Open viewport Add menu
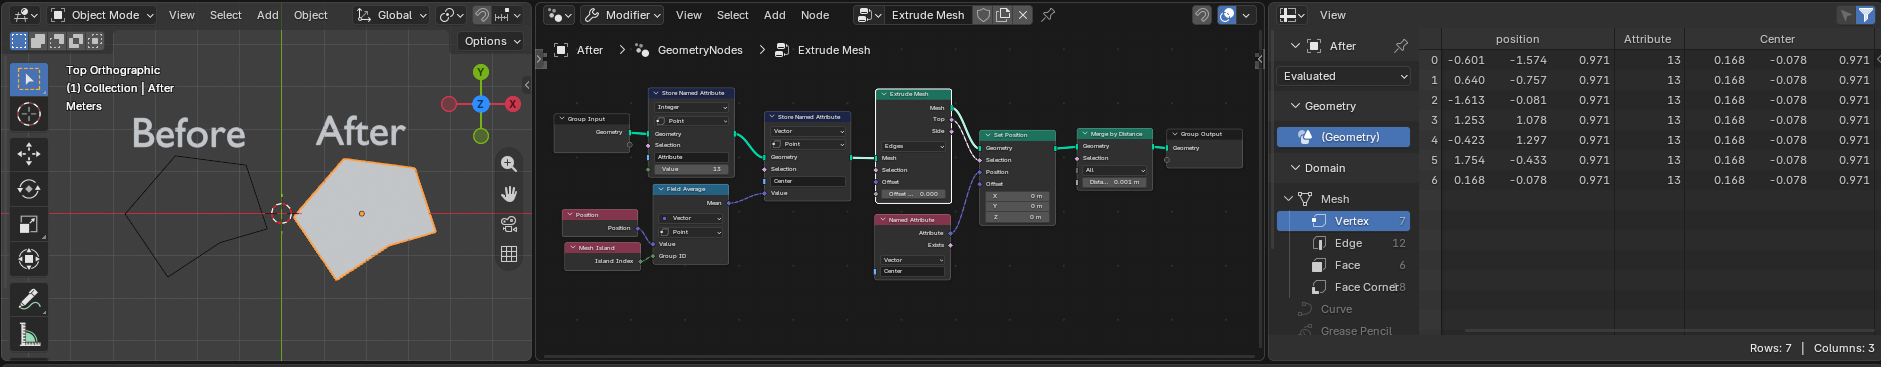The width and height of the screenshot is (1881, 367). pos(268,15)
